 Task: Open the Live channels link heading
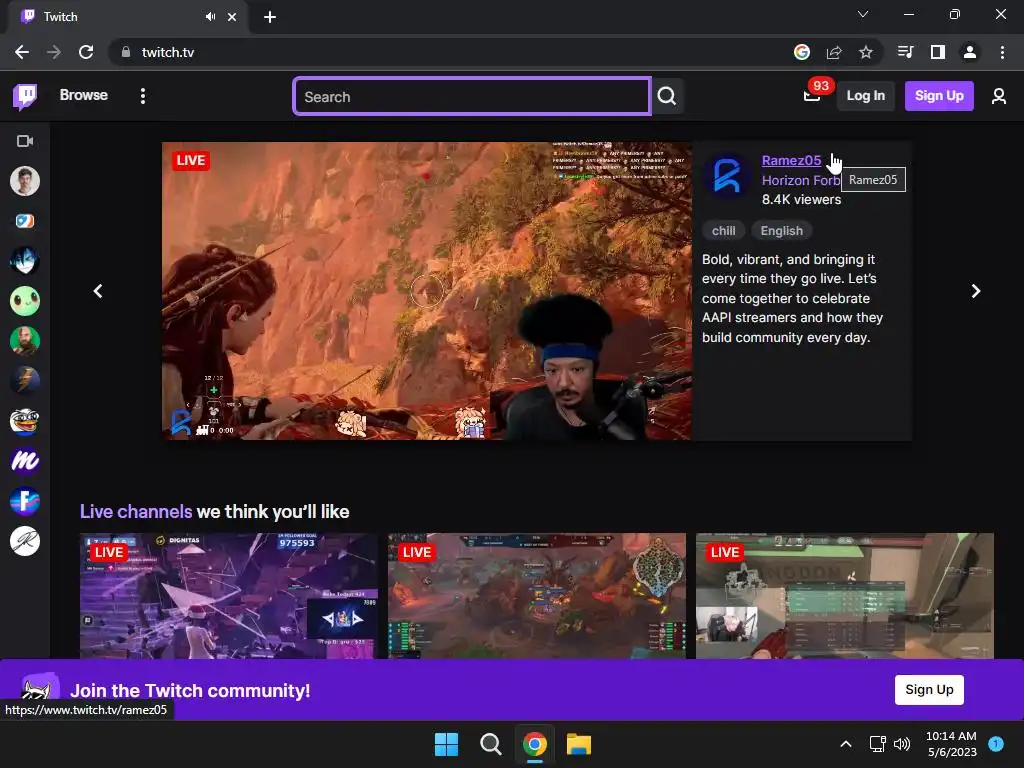(x=136, y=511)
